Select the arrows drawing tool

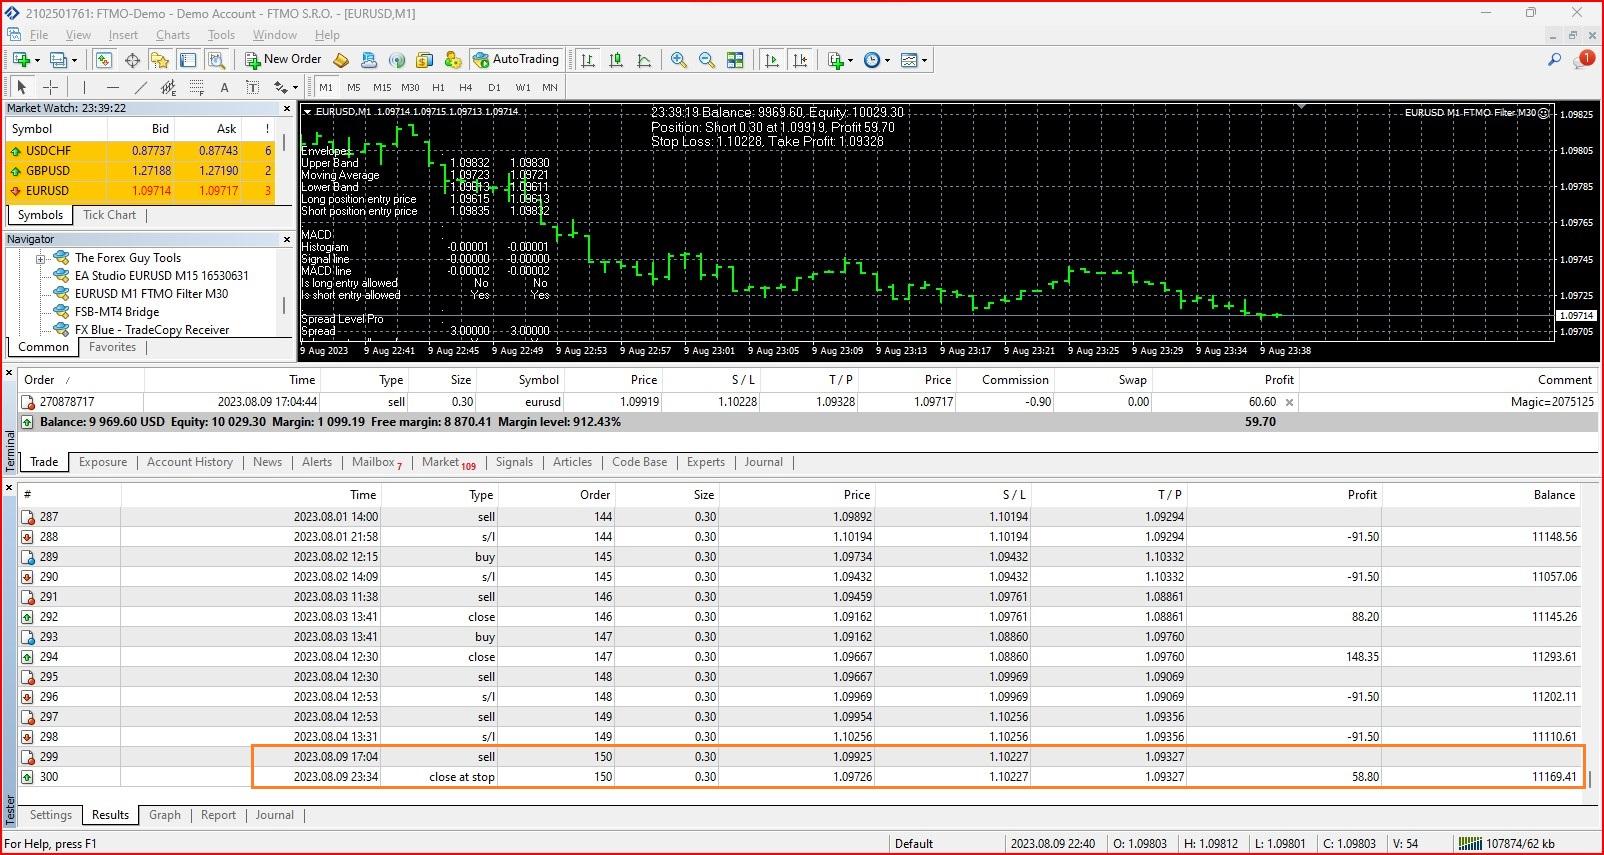(x=281, y=87)
